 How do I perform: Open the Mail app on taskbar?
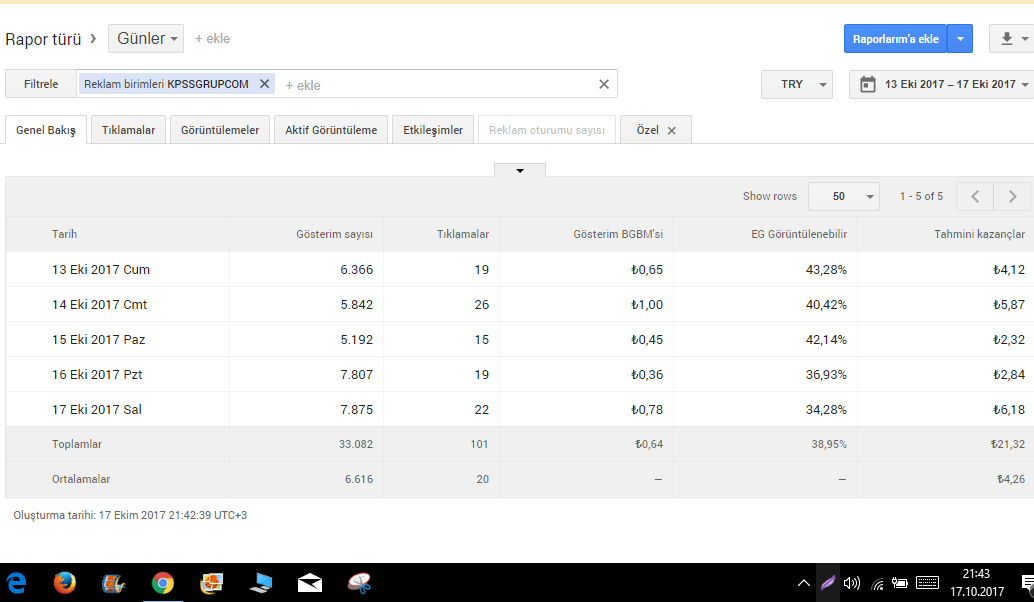(x=310, y=583)
